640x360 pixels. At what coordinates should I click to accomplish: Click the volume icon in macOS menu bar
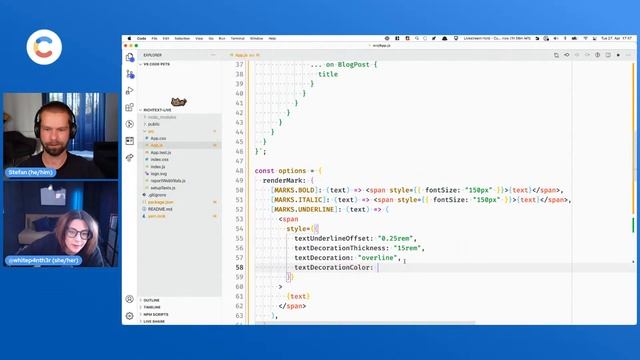(x=556, y=38)
